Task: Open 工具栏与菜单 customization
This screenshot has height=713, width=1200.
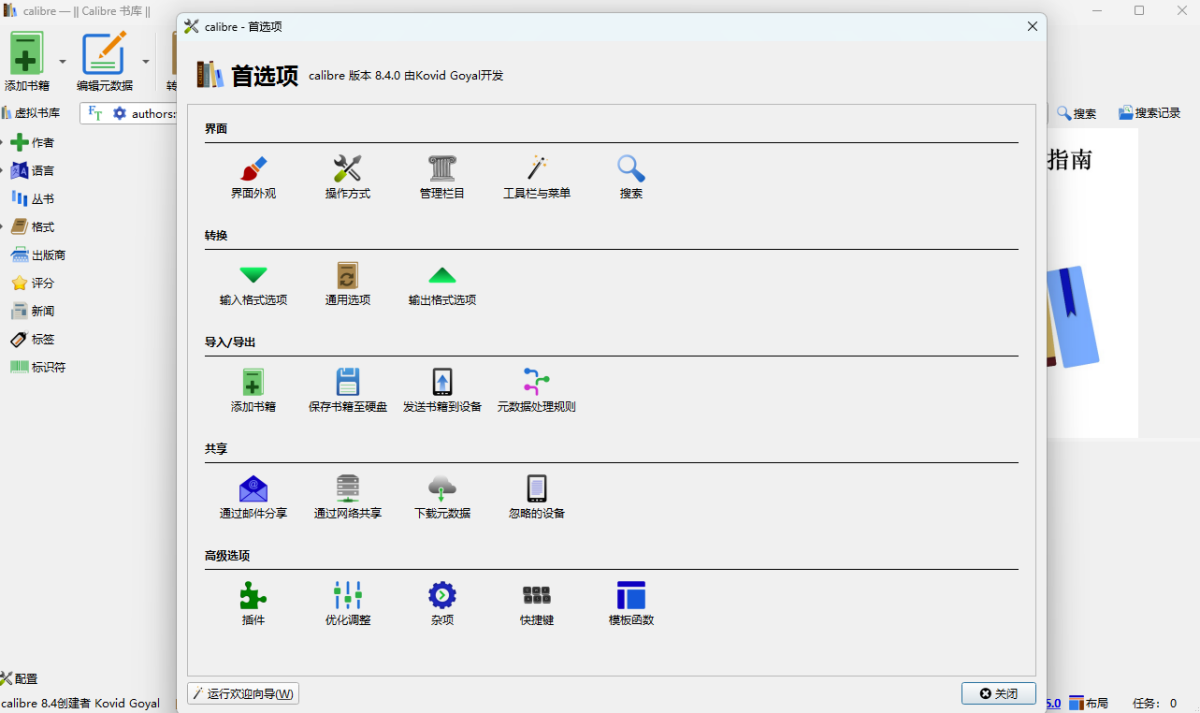Action: coord(536,177)
